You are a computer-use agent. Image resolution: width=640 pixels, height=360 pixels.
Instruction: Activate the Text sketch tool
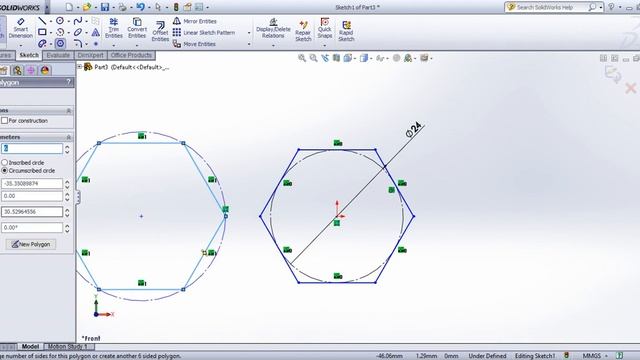pyautogui.click(x=96, y=32)
